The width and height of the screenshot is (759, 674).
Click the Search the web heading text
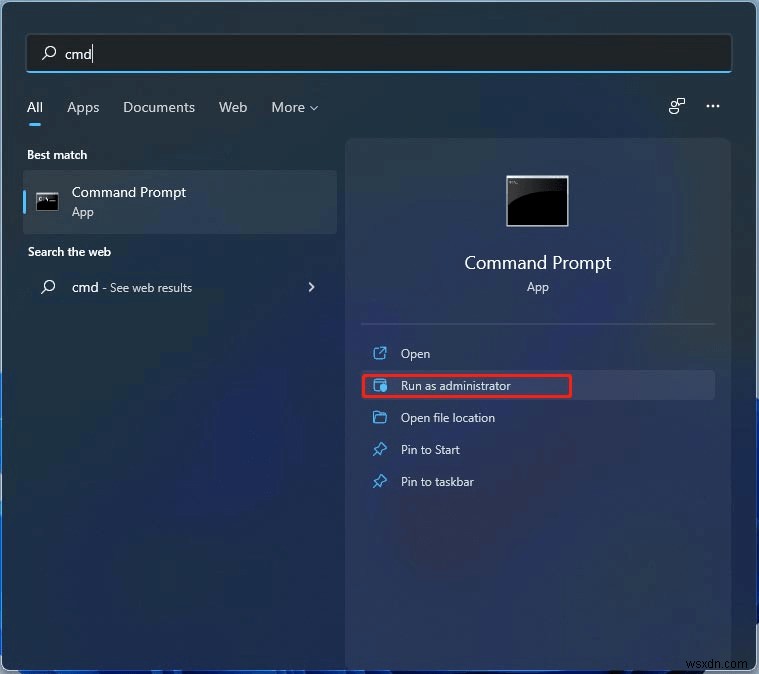click(x=69, y=252)
